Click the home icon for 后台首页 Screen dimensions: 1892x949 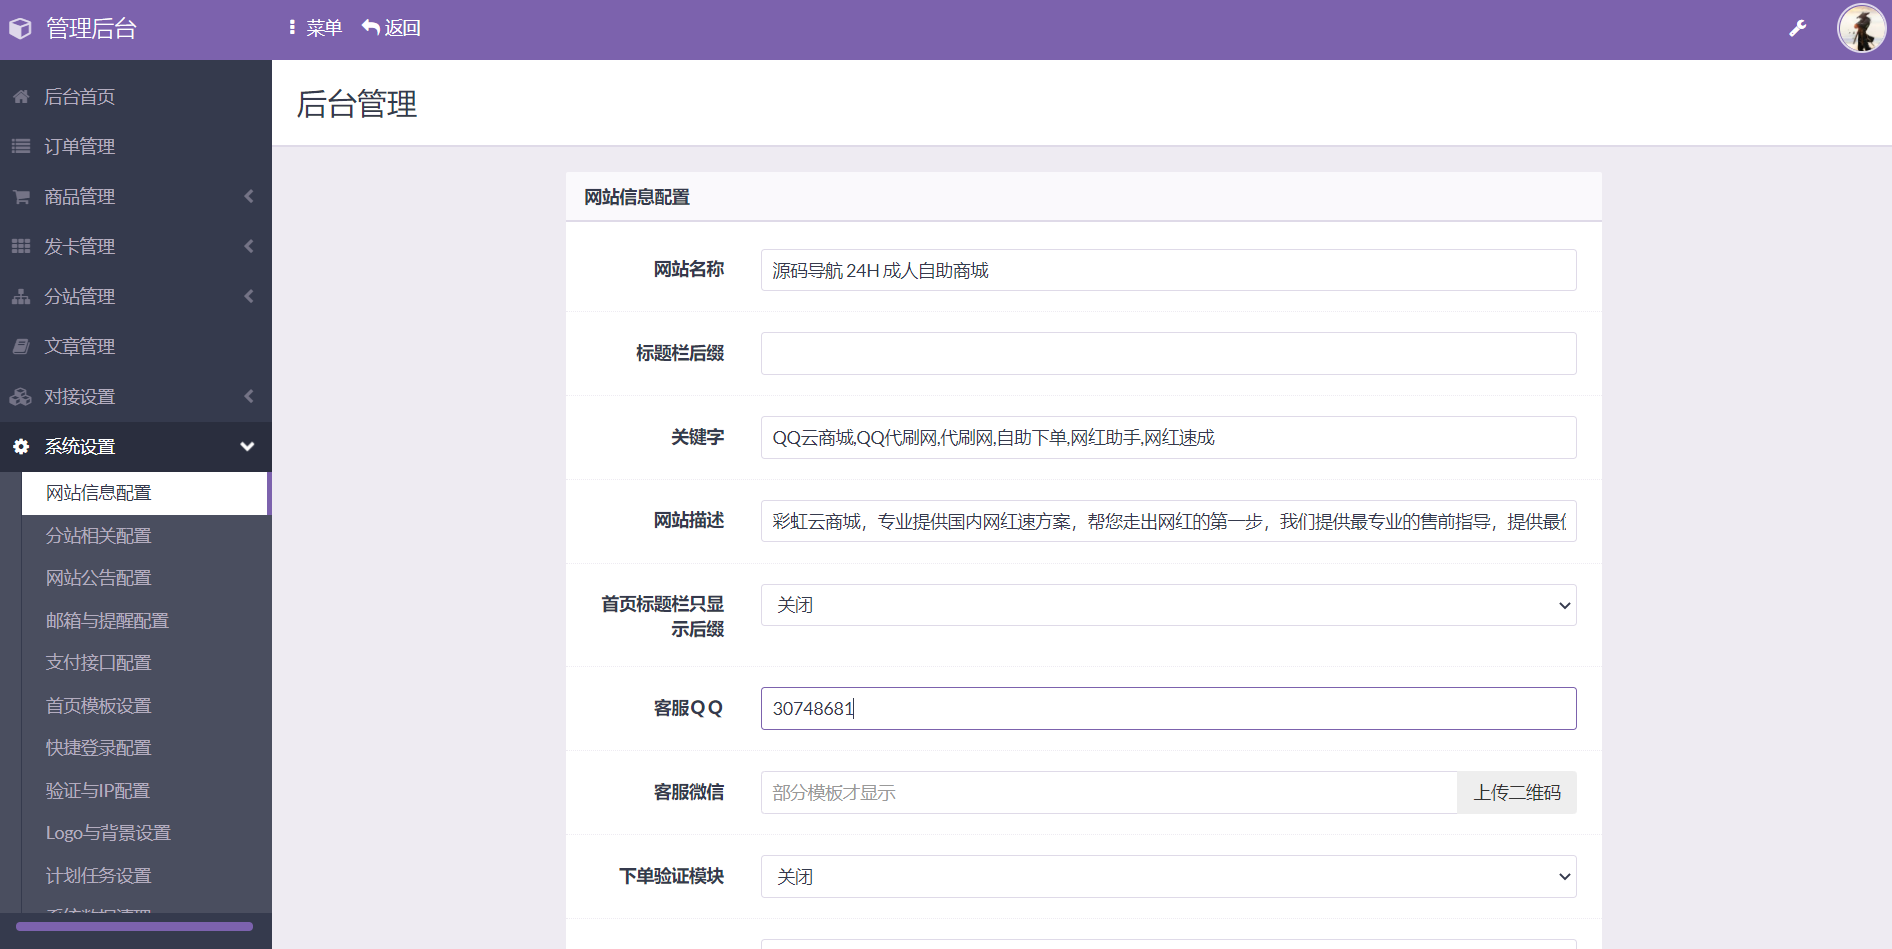[21, 97]
